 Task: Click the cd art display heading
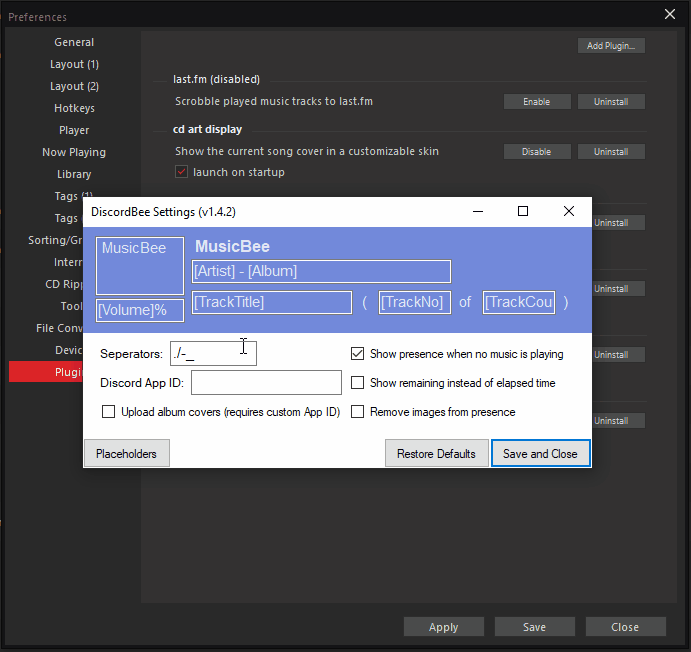pyautogui.click(x=207, y=130)
